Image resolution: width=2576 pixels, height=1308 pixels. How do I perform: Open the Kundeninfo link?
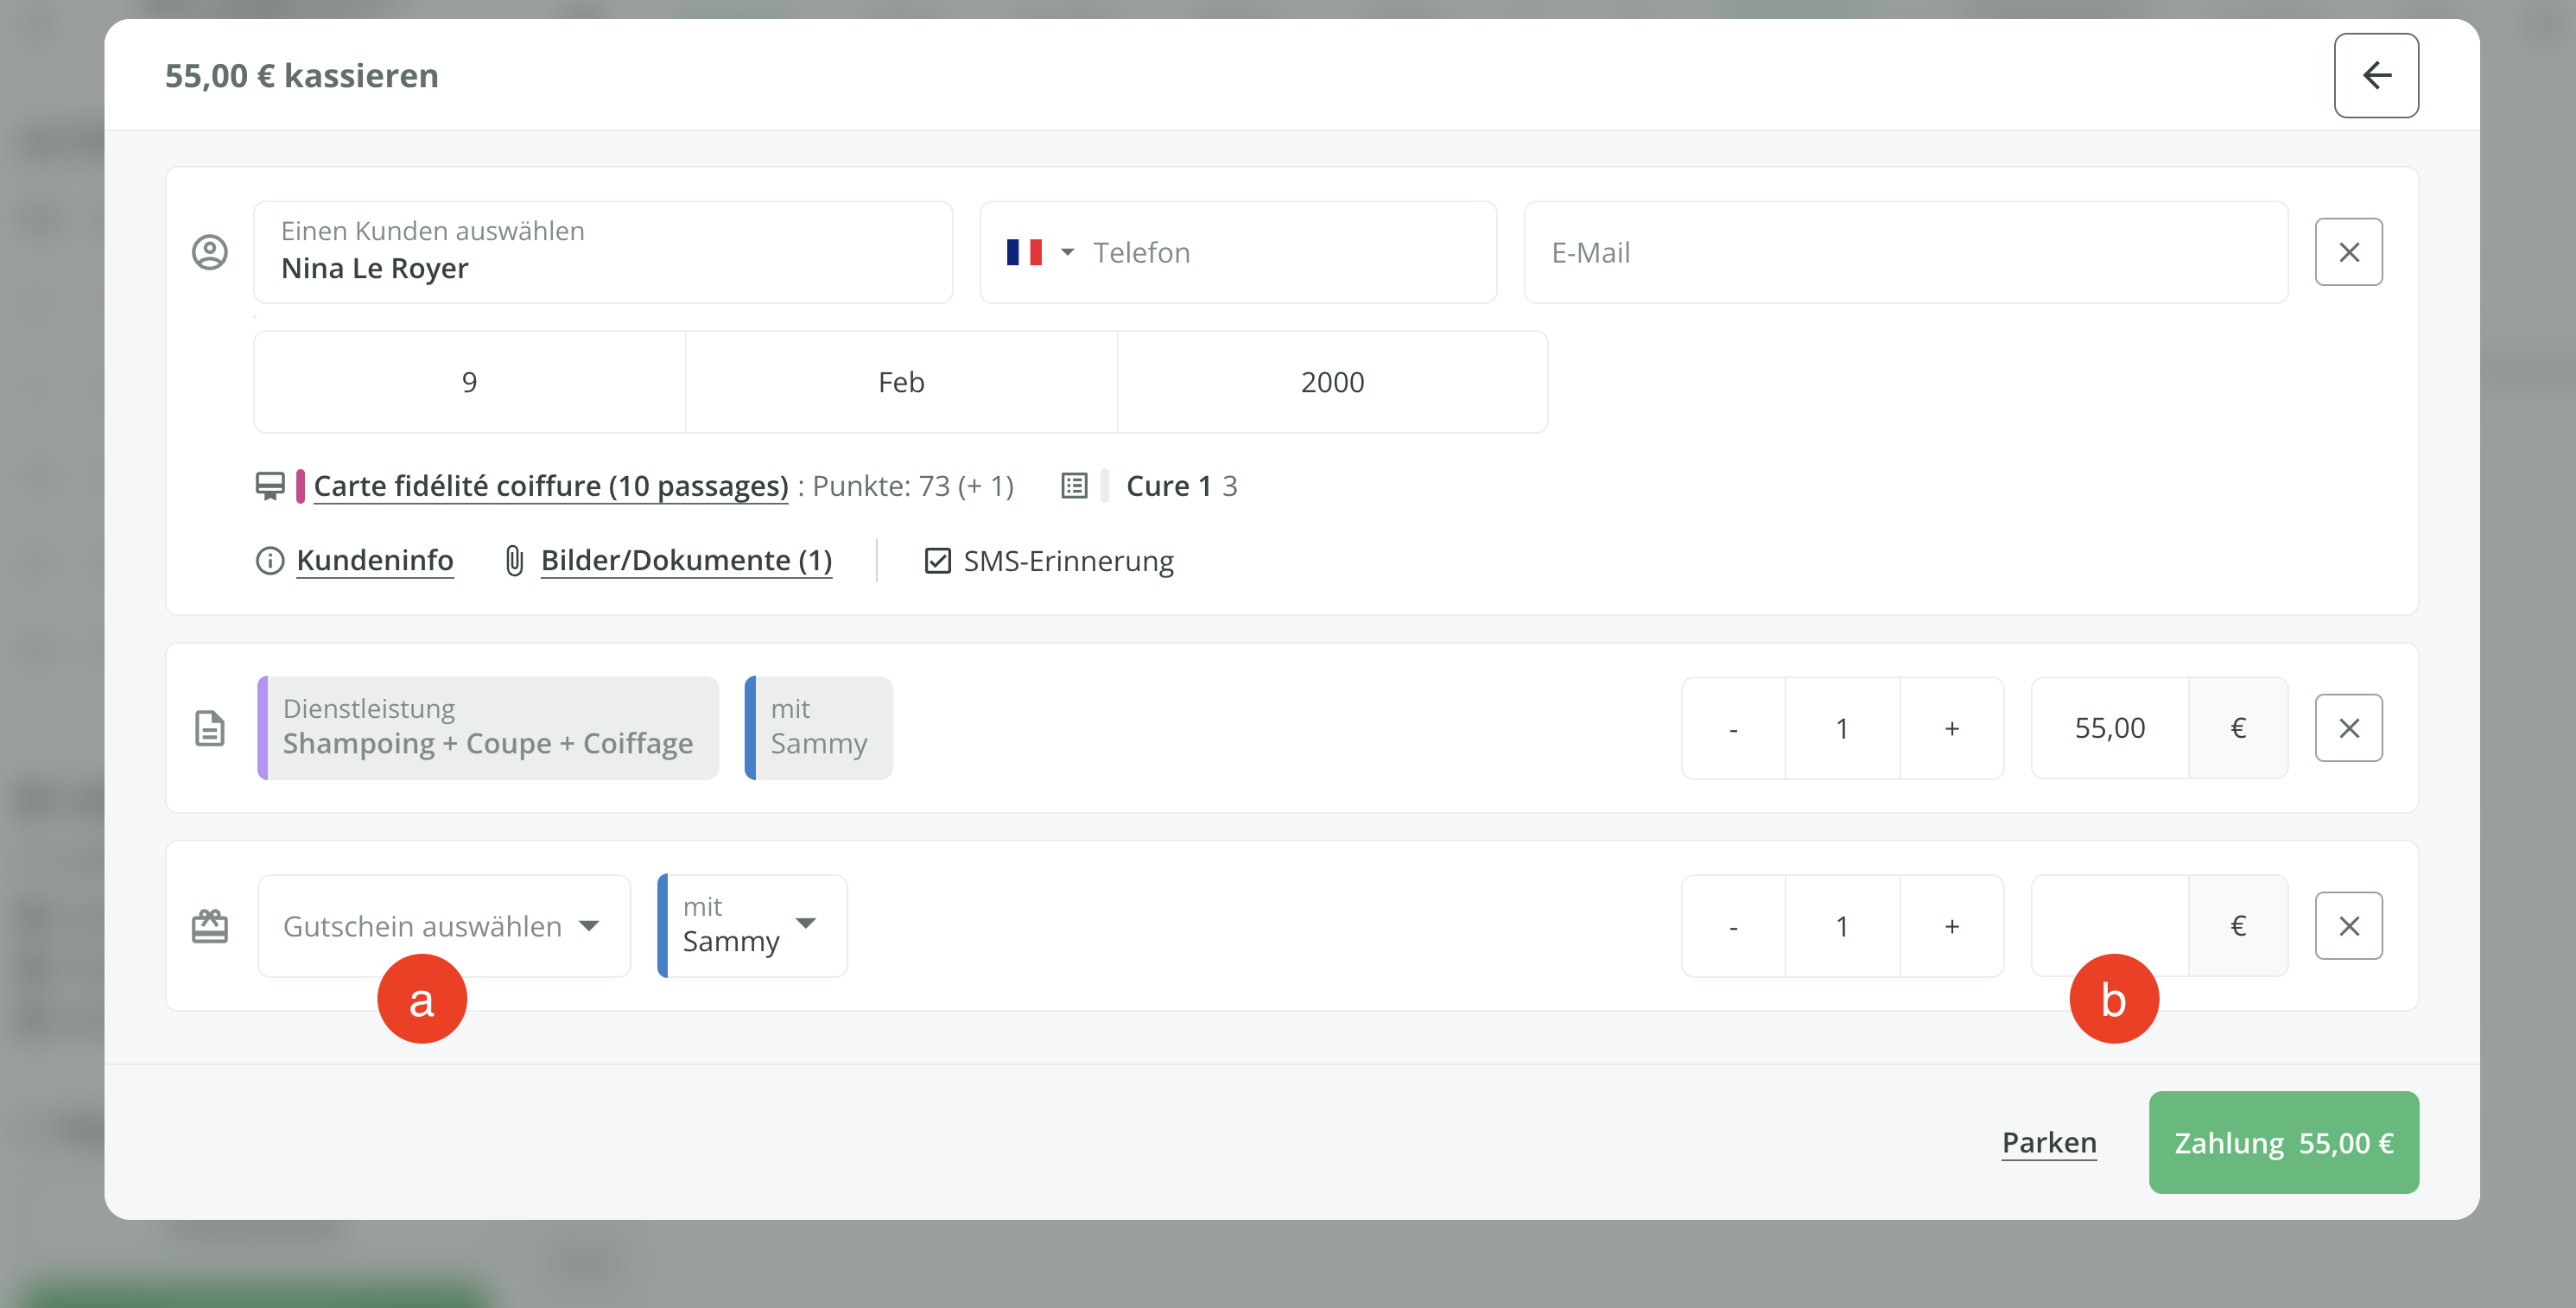pos(374,561)
